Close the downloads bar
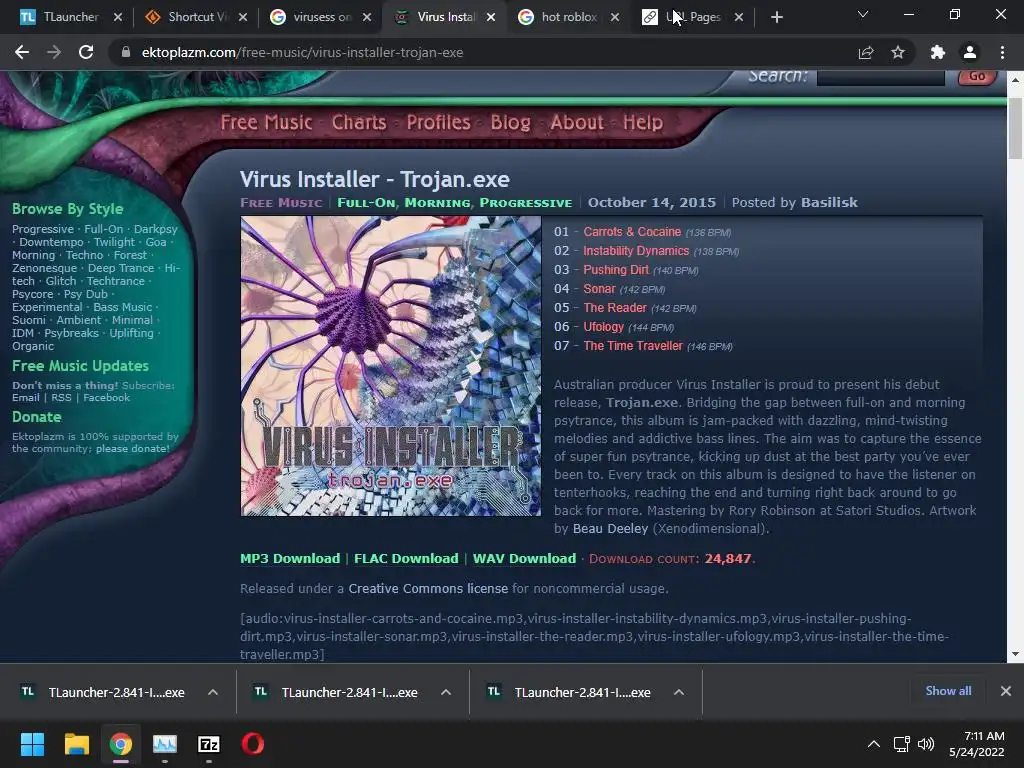 tap(1006, 691)
